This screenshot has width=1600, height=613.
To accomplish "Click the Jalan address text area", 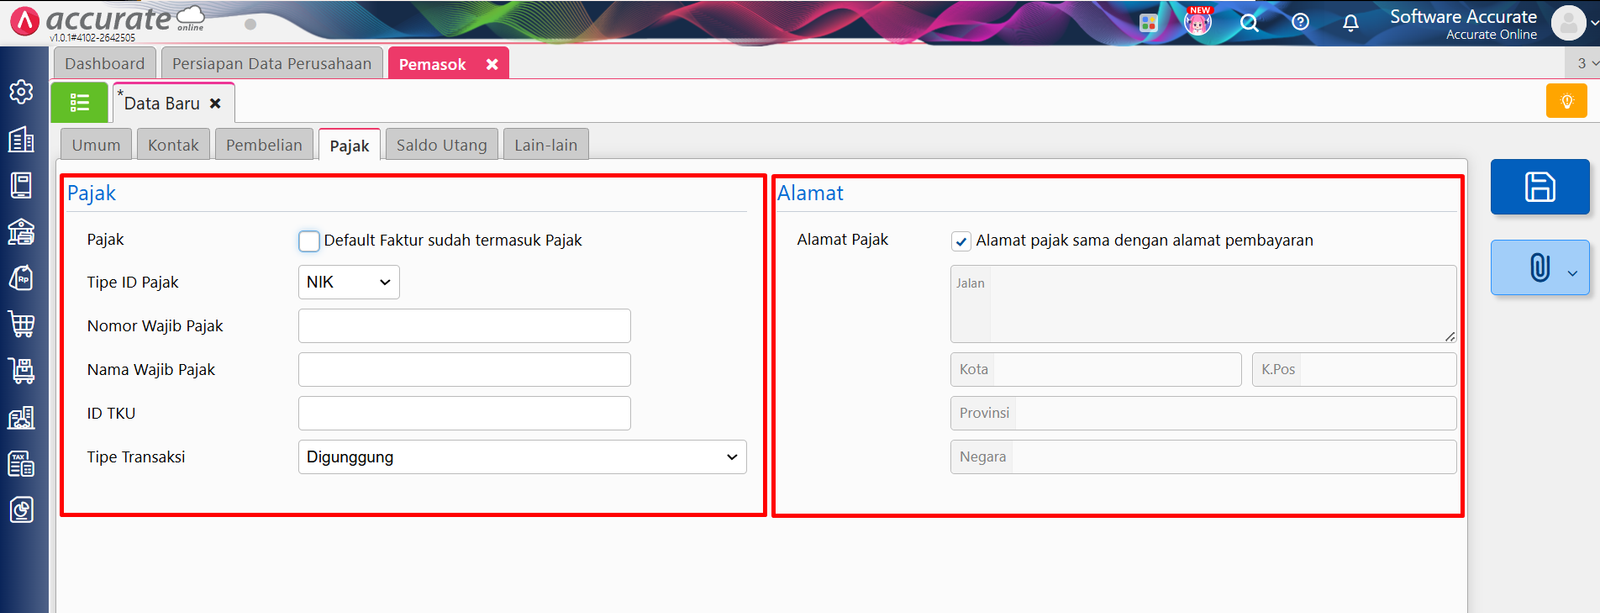I will tap(1203, 304).
